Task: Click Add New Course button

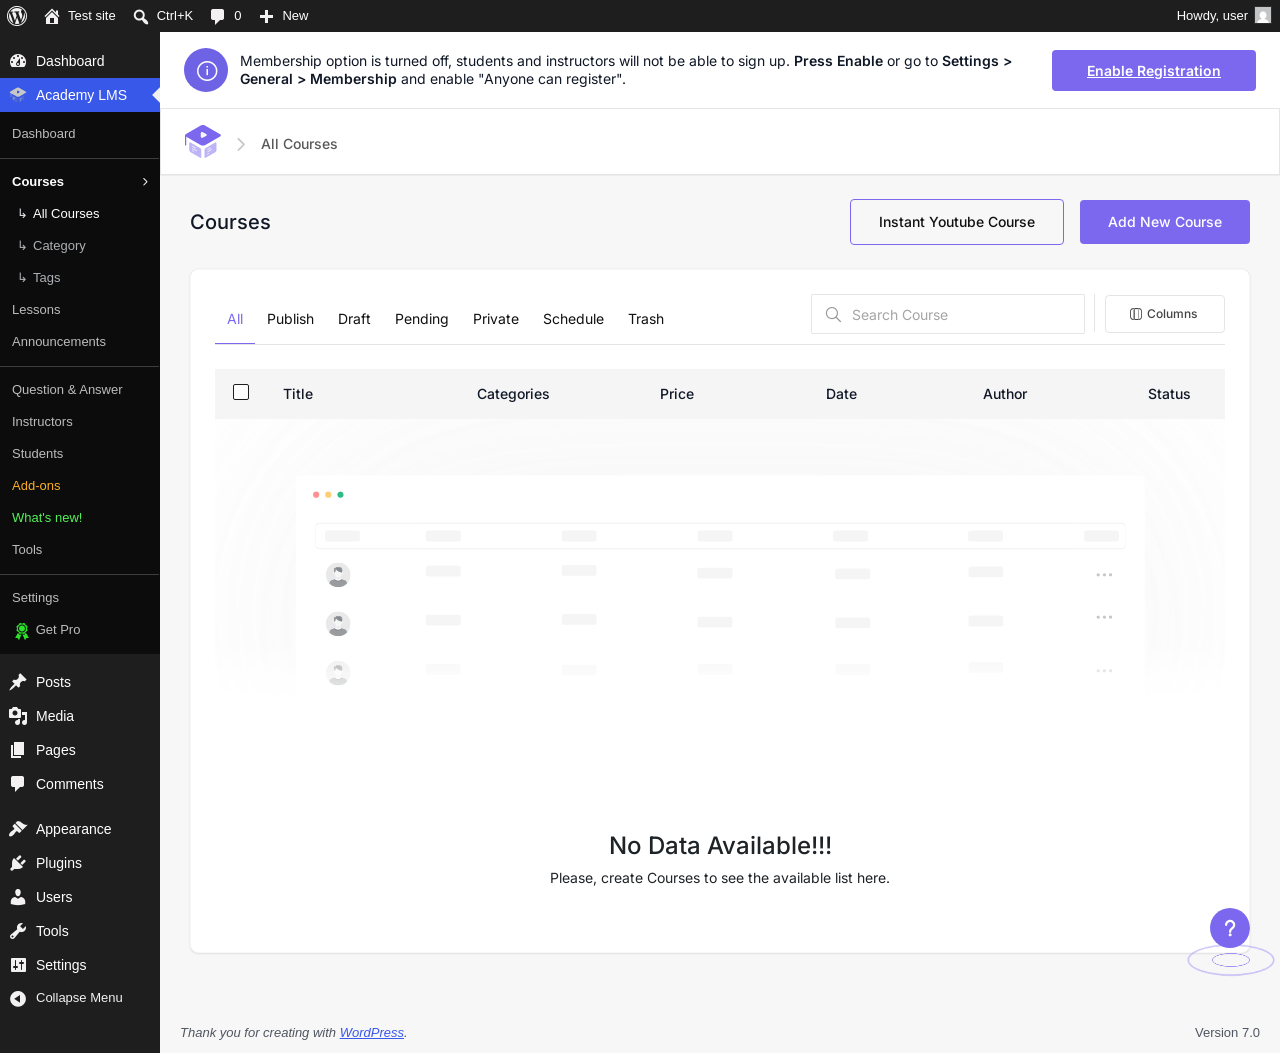Action: click(x=1165, y=222)
